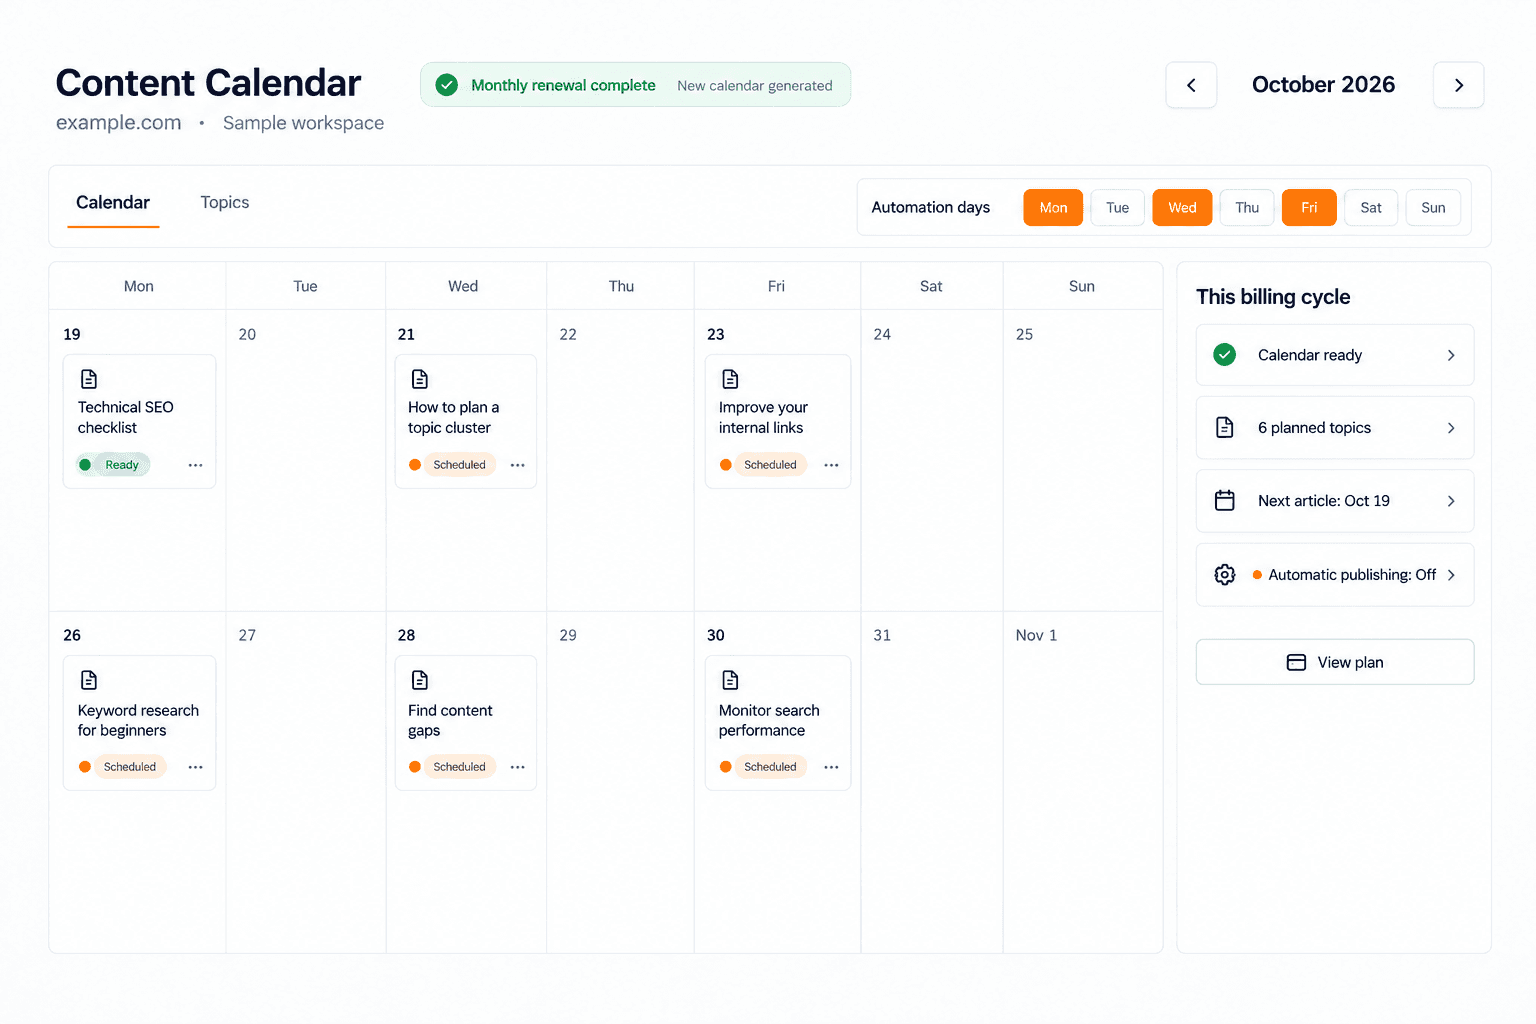Go to the previous month
This screenshot has width=1536, height=1024.
(1191, 85)
